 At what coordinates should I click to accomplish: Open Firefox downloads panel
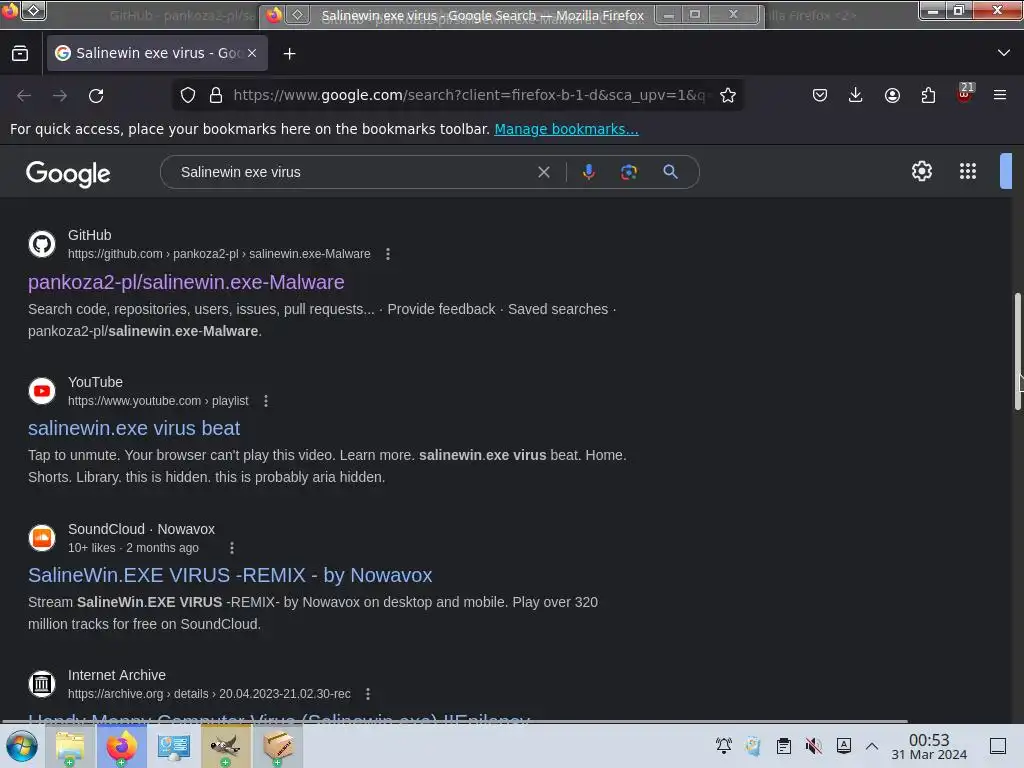(x=856, y=95)
